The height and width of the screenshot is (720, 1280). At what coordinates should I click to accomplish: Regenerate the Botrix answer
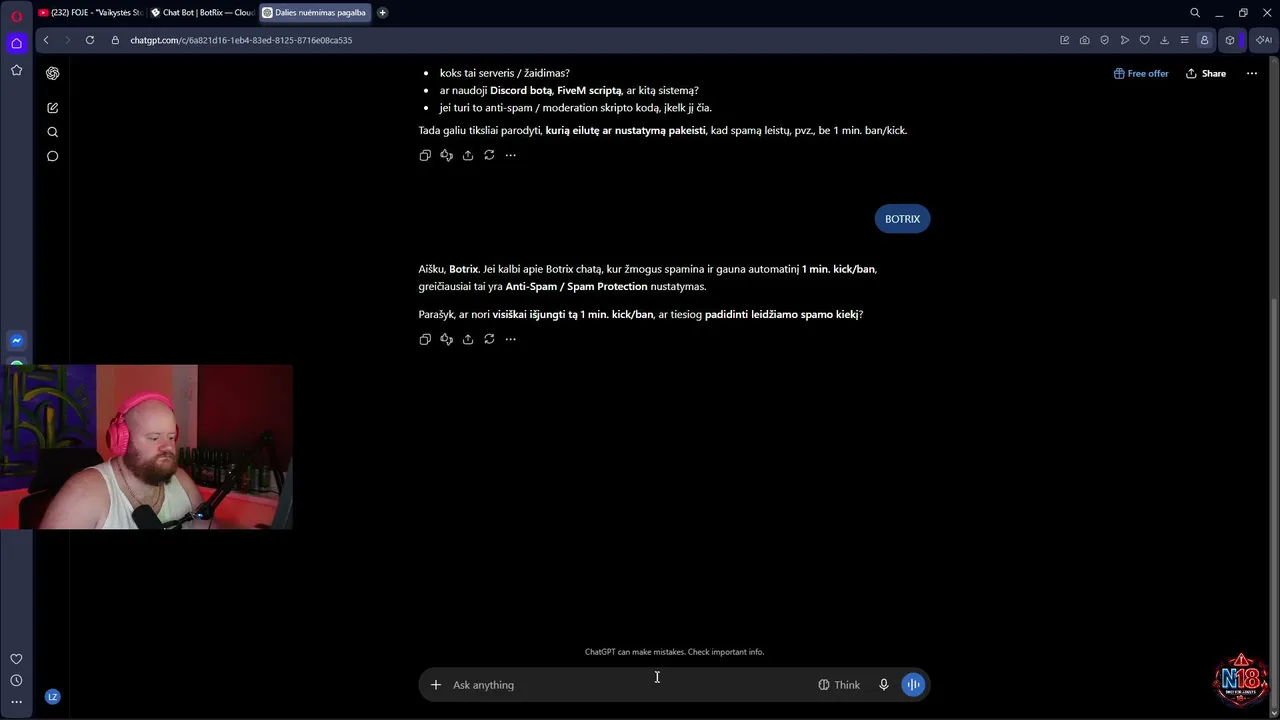pos(489,339)
